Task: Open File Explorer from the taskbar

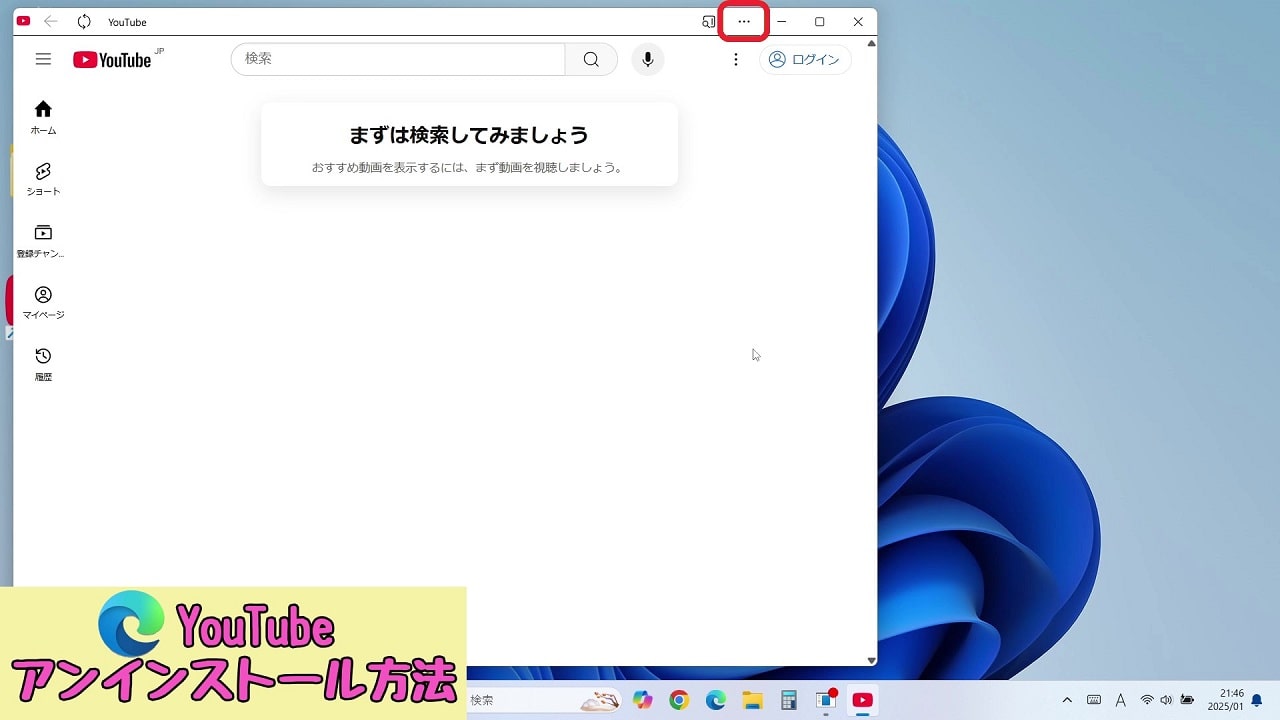Action: tap(752, 700)
